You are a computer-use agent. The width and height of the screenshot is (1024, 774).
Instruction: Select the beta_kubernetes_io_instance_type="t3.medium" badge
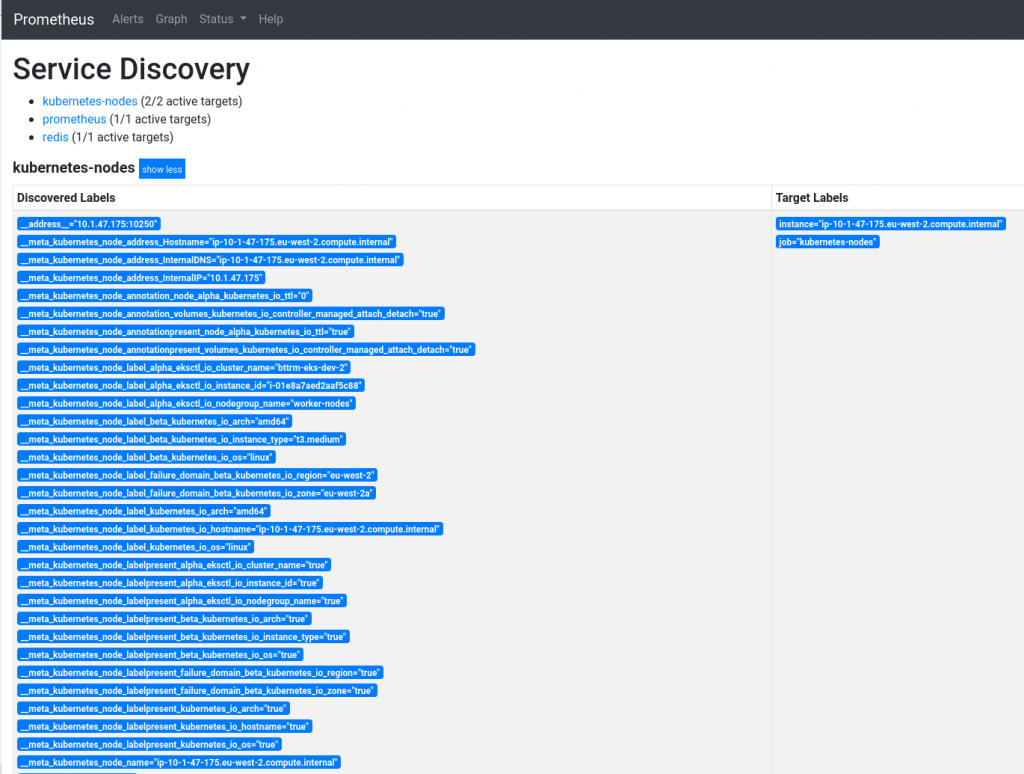click(x=181, y=439)
